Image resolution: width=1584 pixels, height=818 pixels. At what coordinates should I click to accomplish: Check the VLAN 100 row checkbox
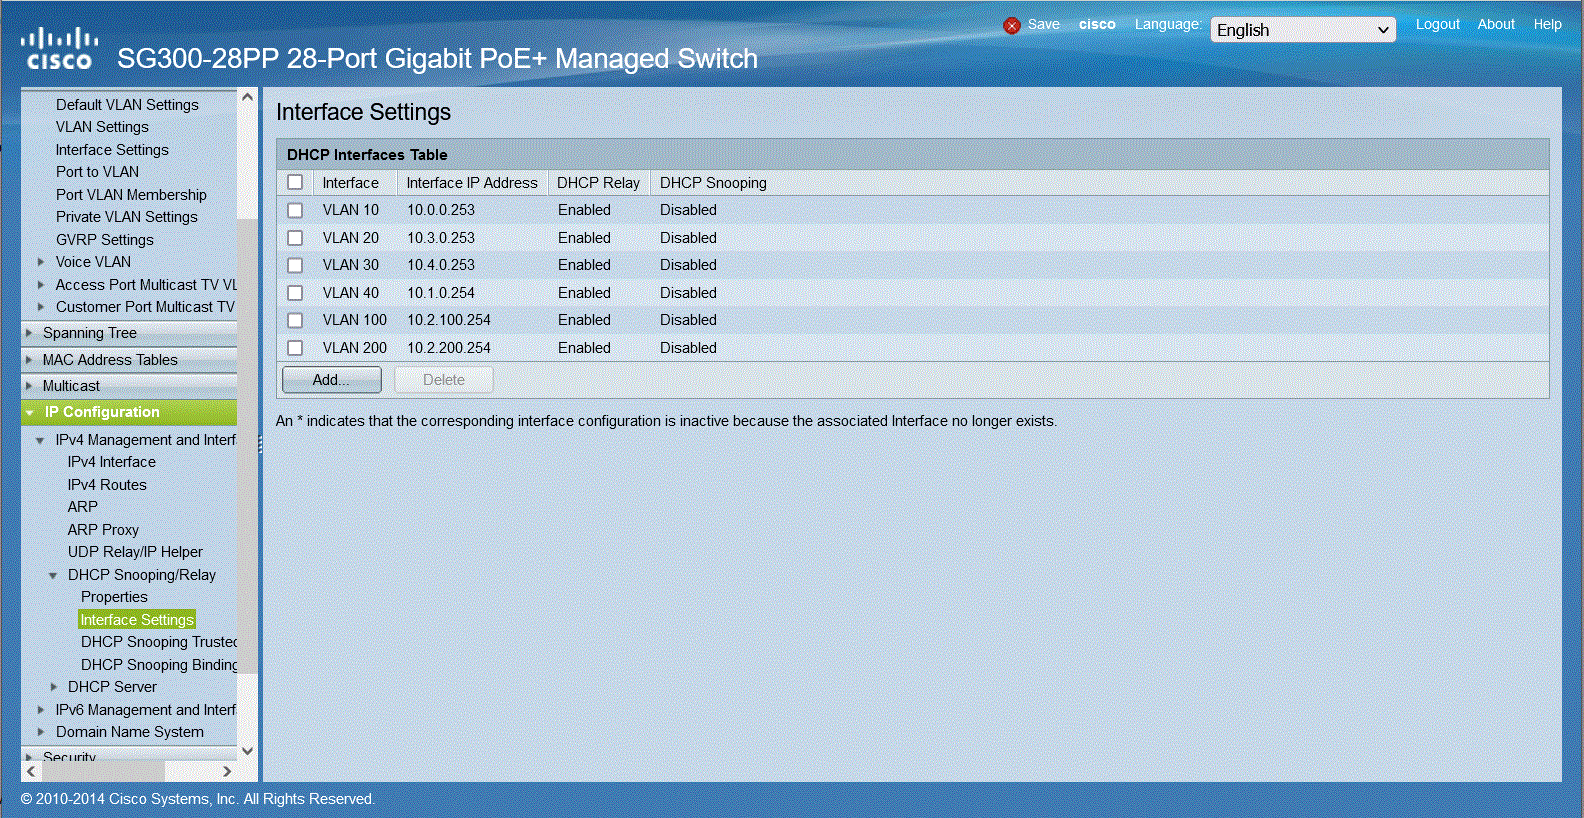(295, 320)
